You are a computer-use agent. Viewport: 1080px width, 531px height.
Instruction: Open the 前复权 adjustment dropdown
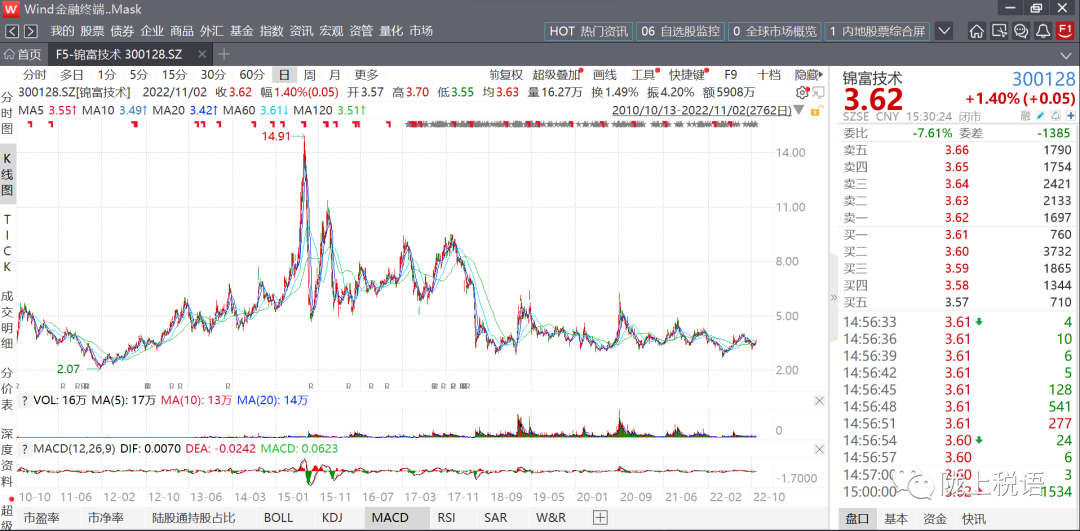click(x=506, y=75)
